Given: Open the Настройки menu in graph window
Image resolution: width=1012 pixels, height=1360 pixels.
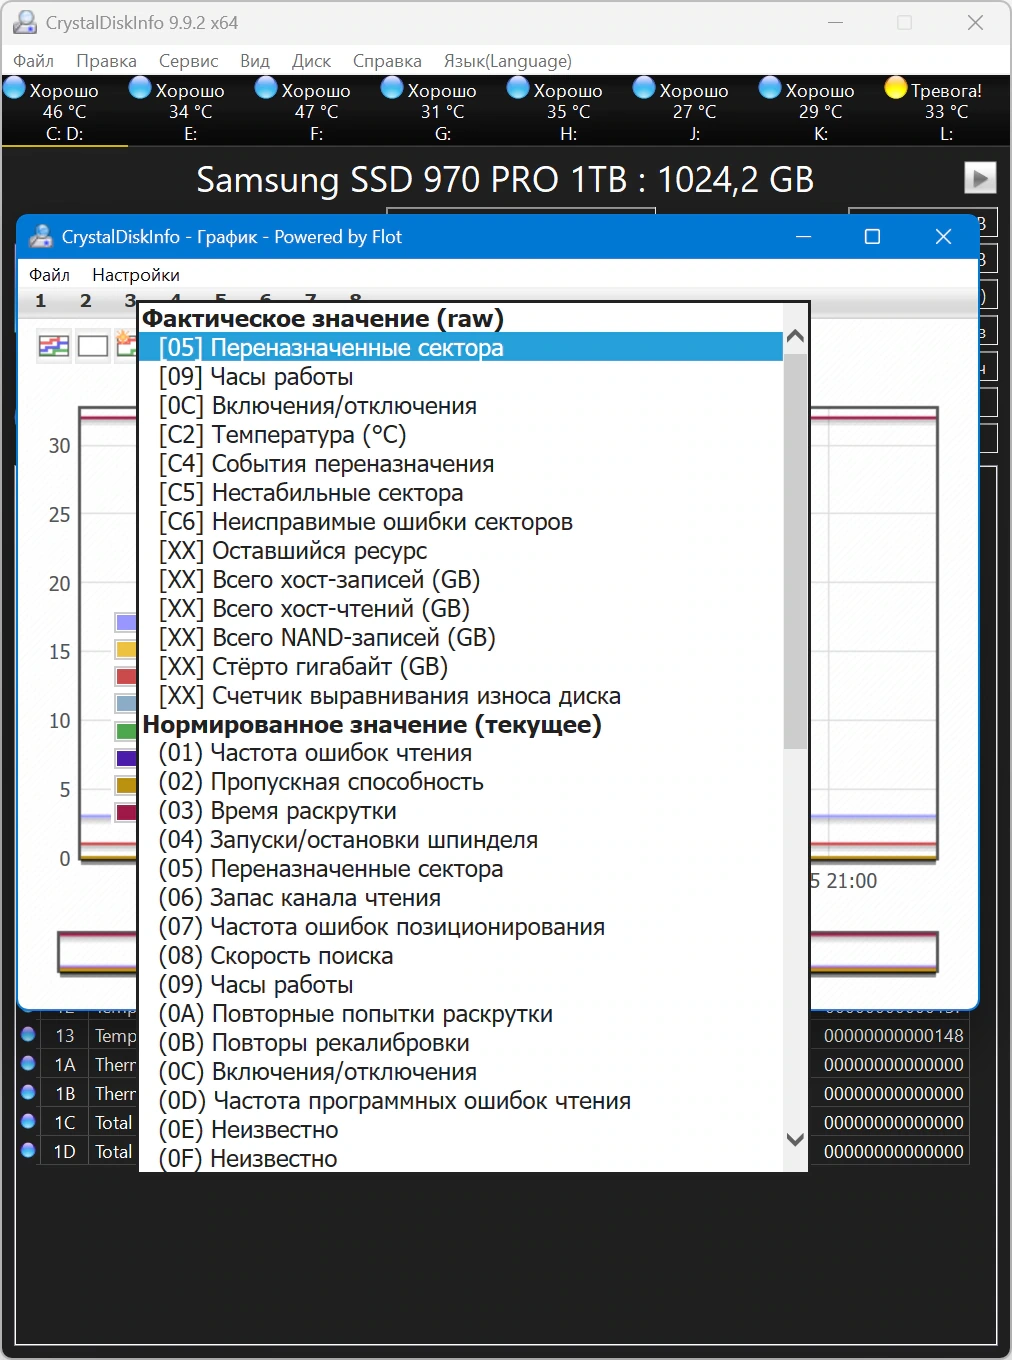Looking at the screenshot, I should click(136, 275).
